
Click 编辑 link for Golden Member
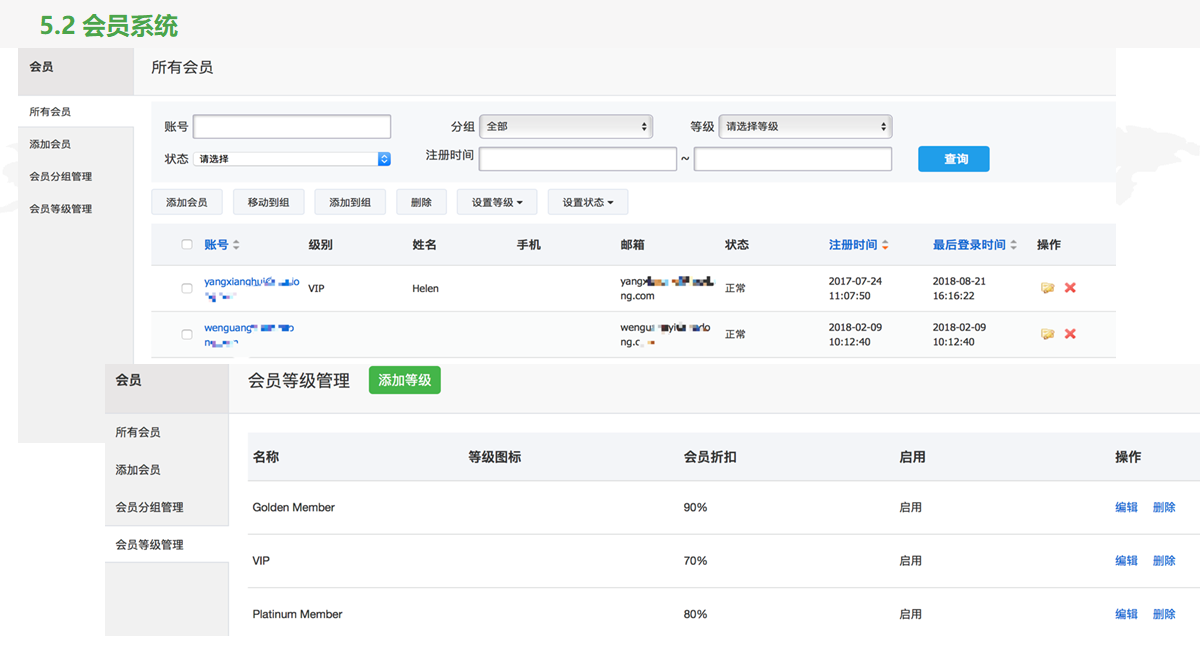point(1126,508)
